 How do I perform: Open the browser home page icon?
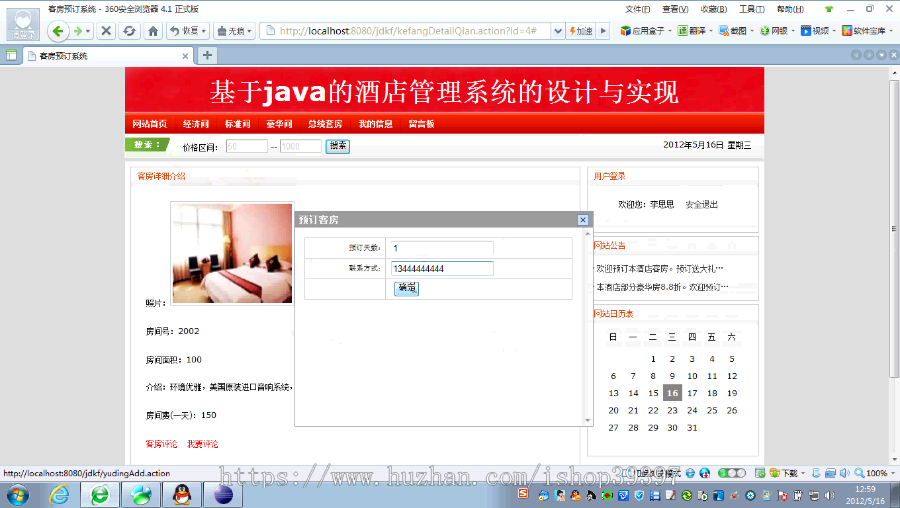pos(153,31)
